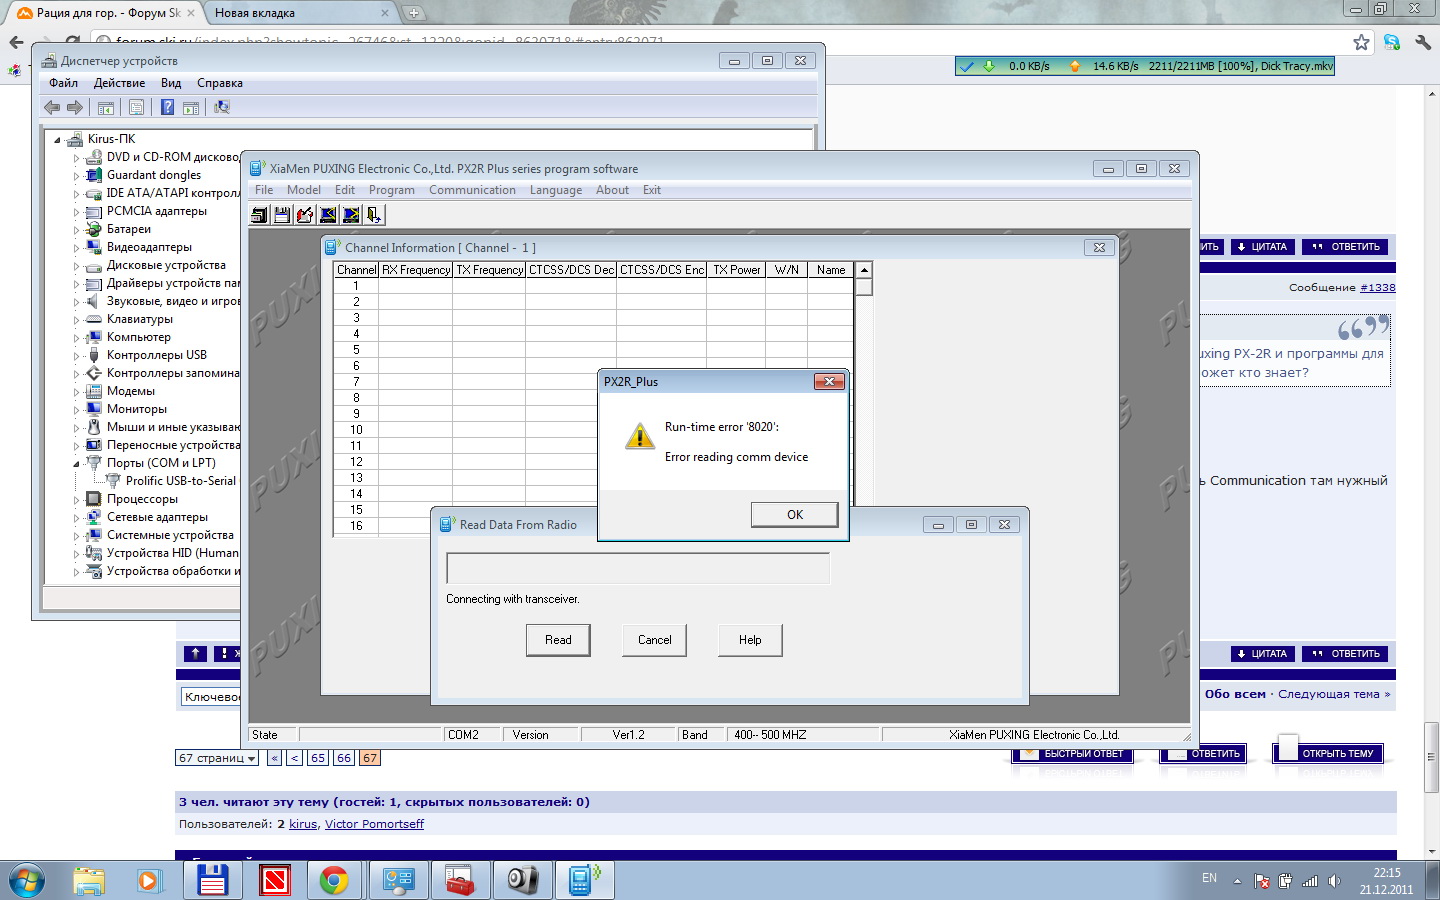Open the Language menu
Viewport: 1440px width, 900px height.
(x=556, y=190)
